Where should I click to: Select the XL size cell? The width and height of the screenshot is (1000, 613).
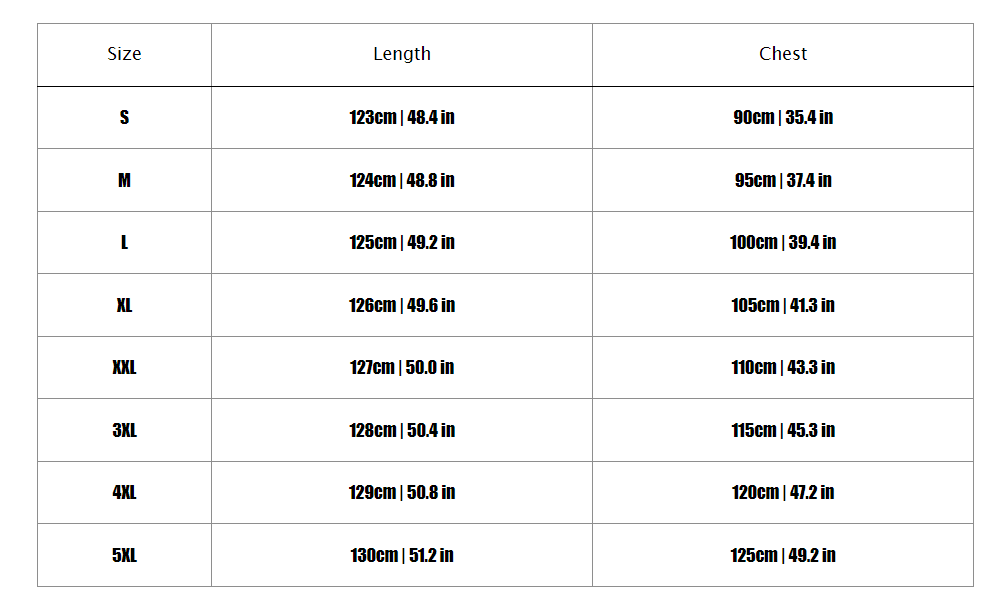coord(124,305)
